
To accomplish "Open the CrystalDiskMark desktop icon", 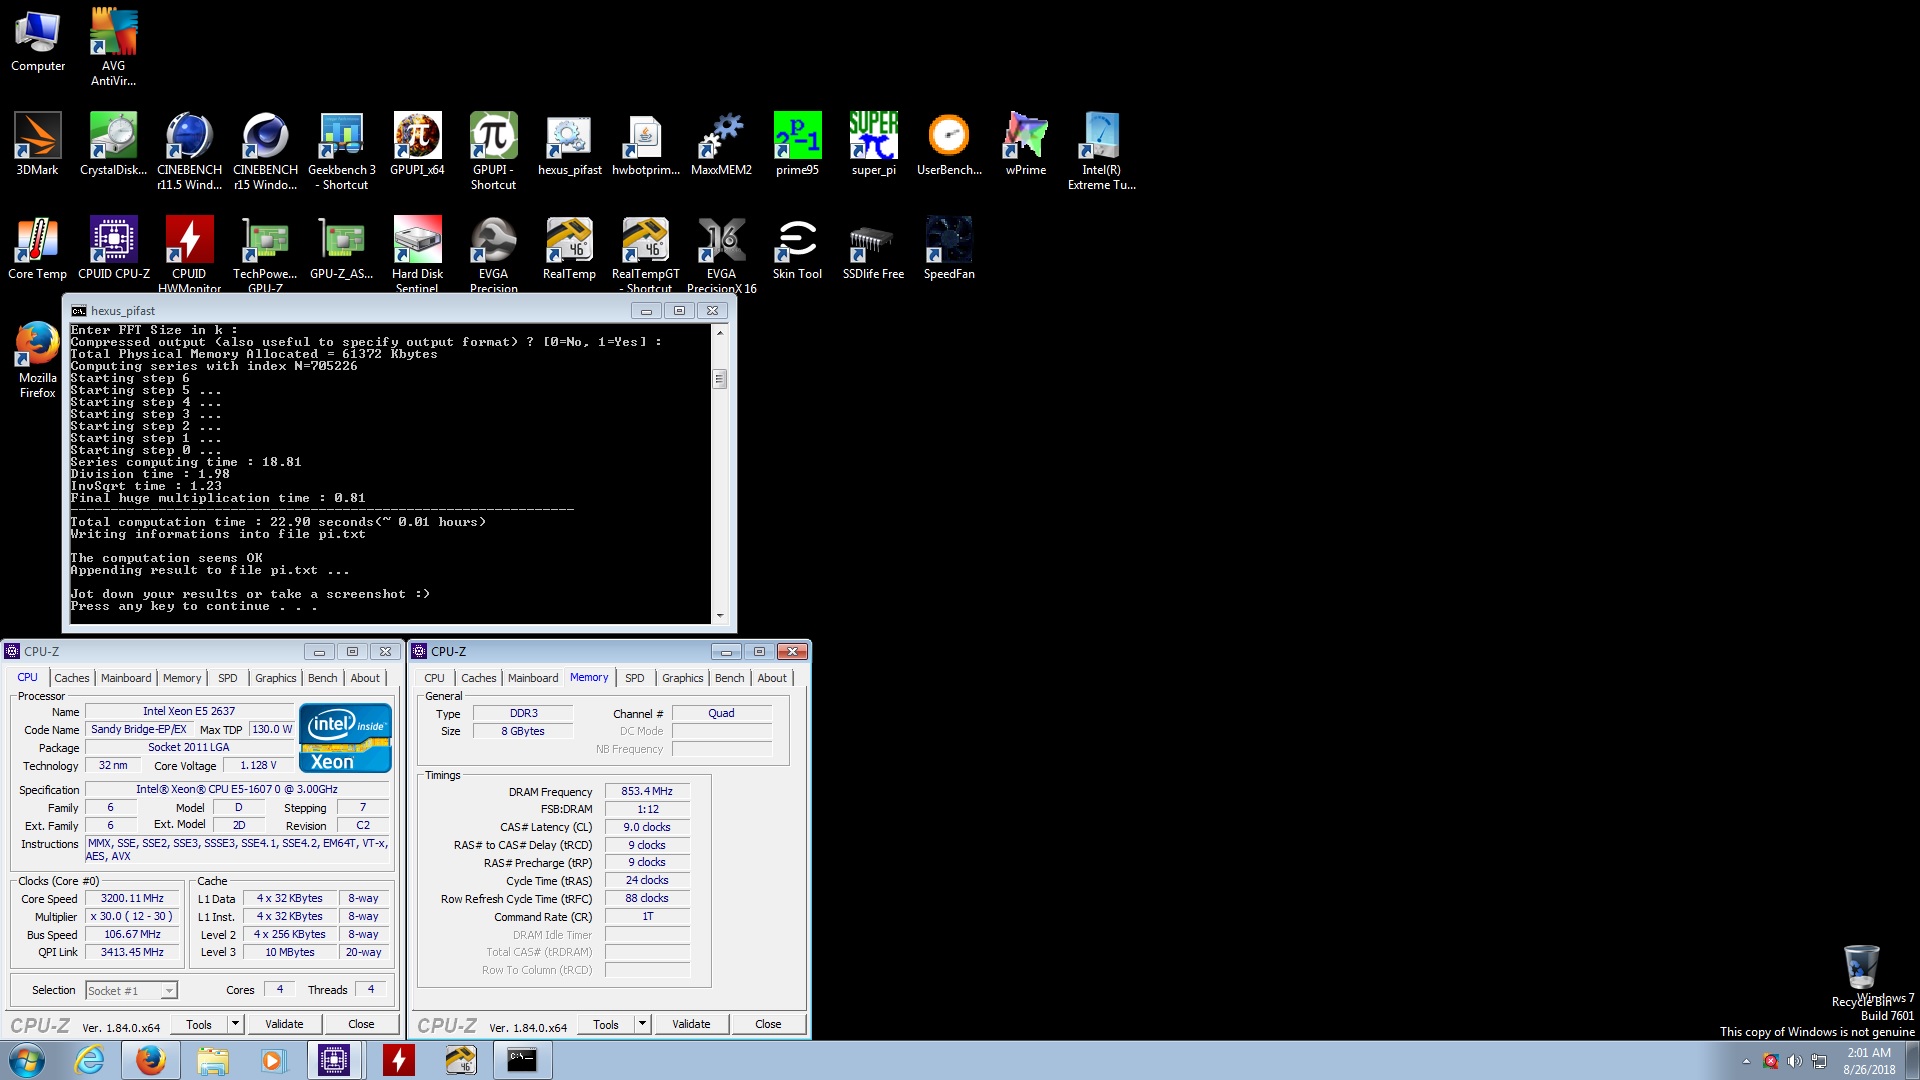I will pos(113,144).
